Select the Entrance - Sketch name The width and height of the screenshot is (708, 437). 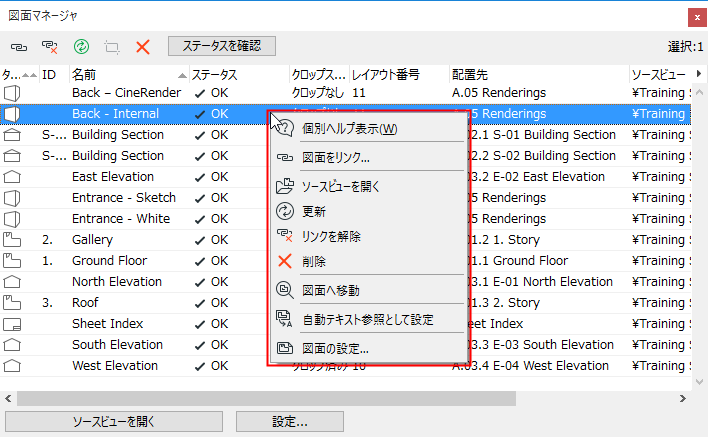click(124, 198)
